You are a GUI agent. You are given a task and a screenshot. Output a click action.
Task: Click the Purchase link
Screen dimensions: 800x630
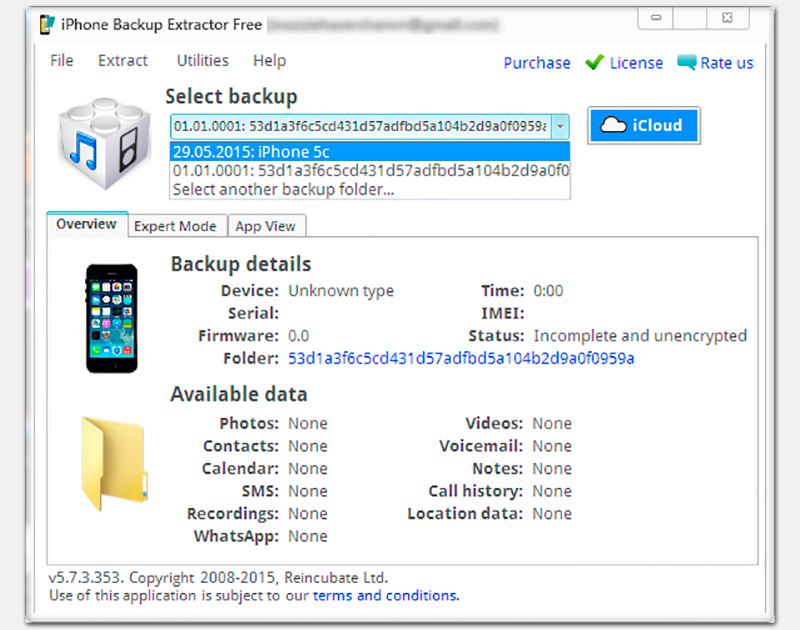(x=537, y=63)
